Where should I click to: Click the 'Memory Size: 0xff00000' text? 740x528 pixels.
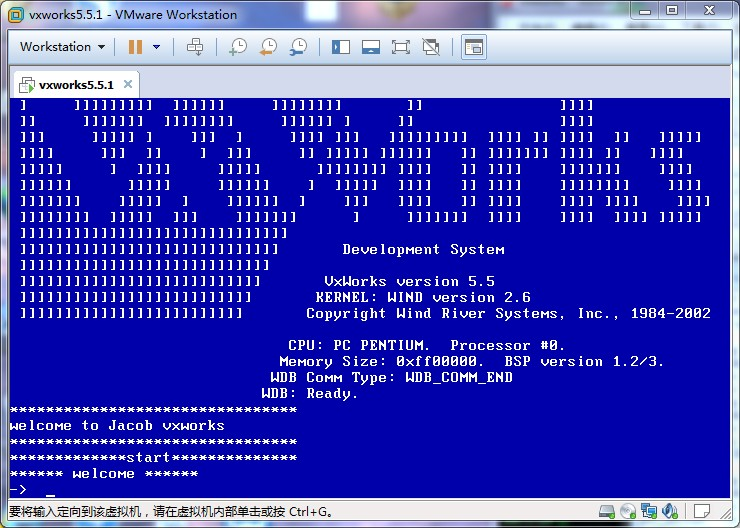coord(381,361)
